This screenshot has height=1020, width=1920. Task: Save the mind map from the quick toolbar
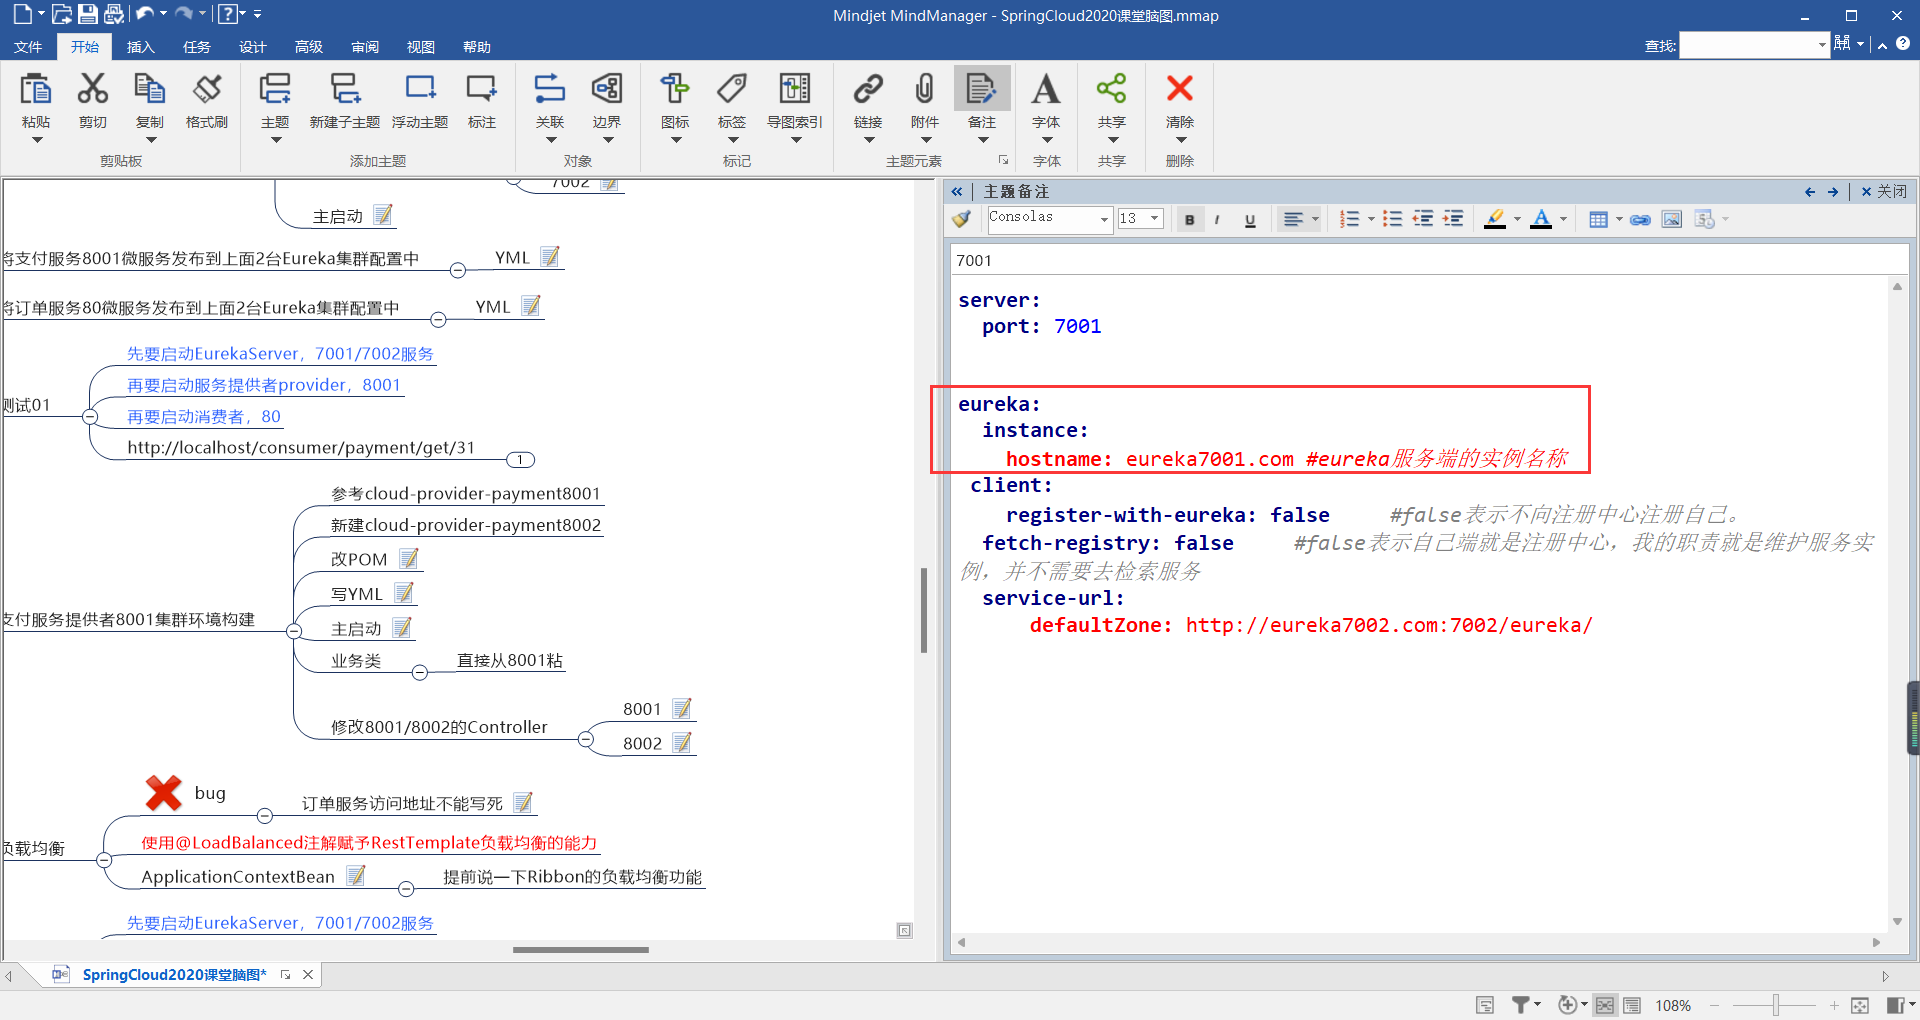[88, 14]
